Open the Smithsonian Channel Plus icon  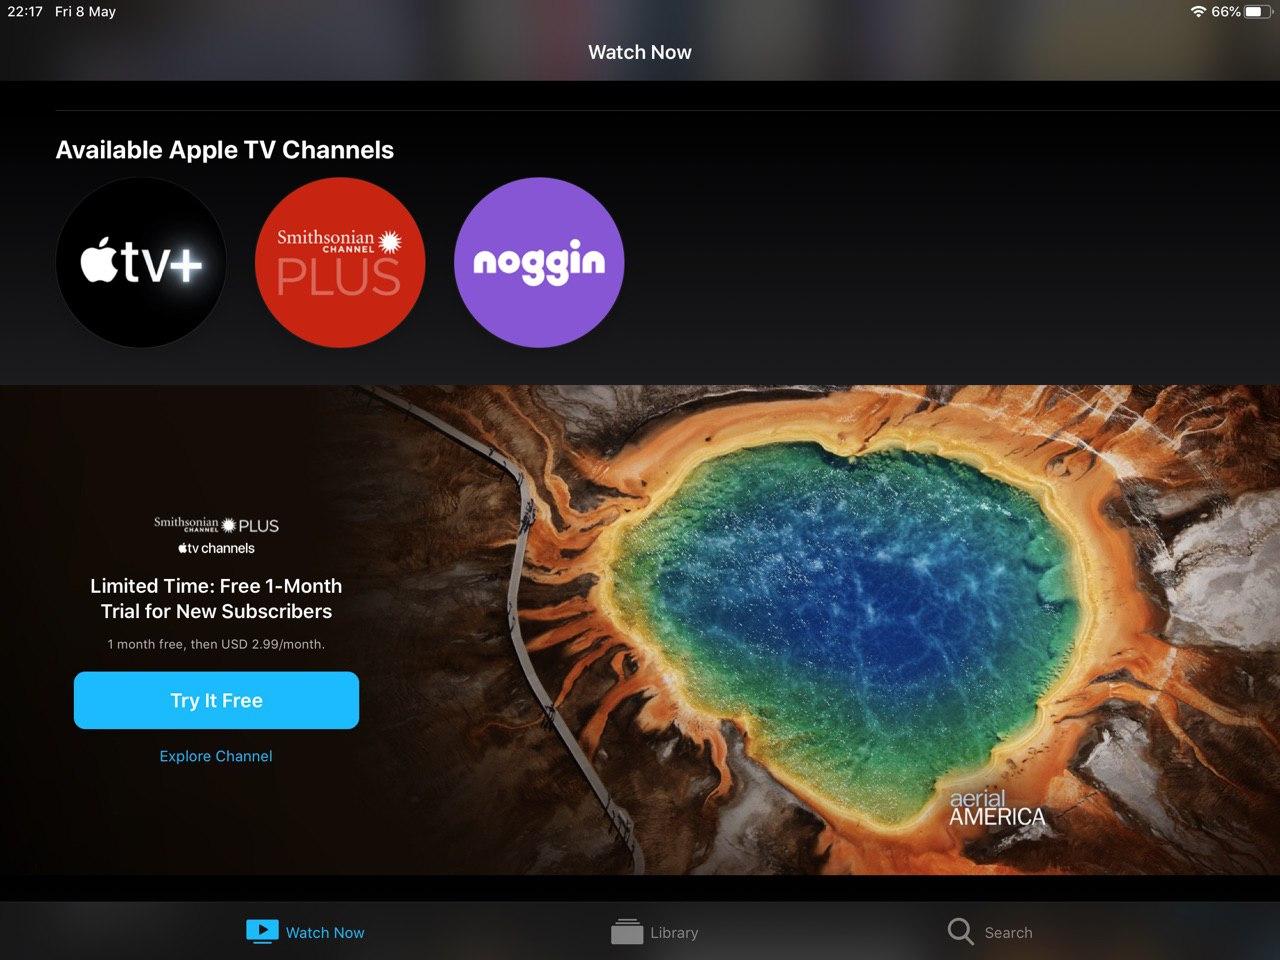pos(340,263)
